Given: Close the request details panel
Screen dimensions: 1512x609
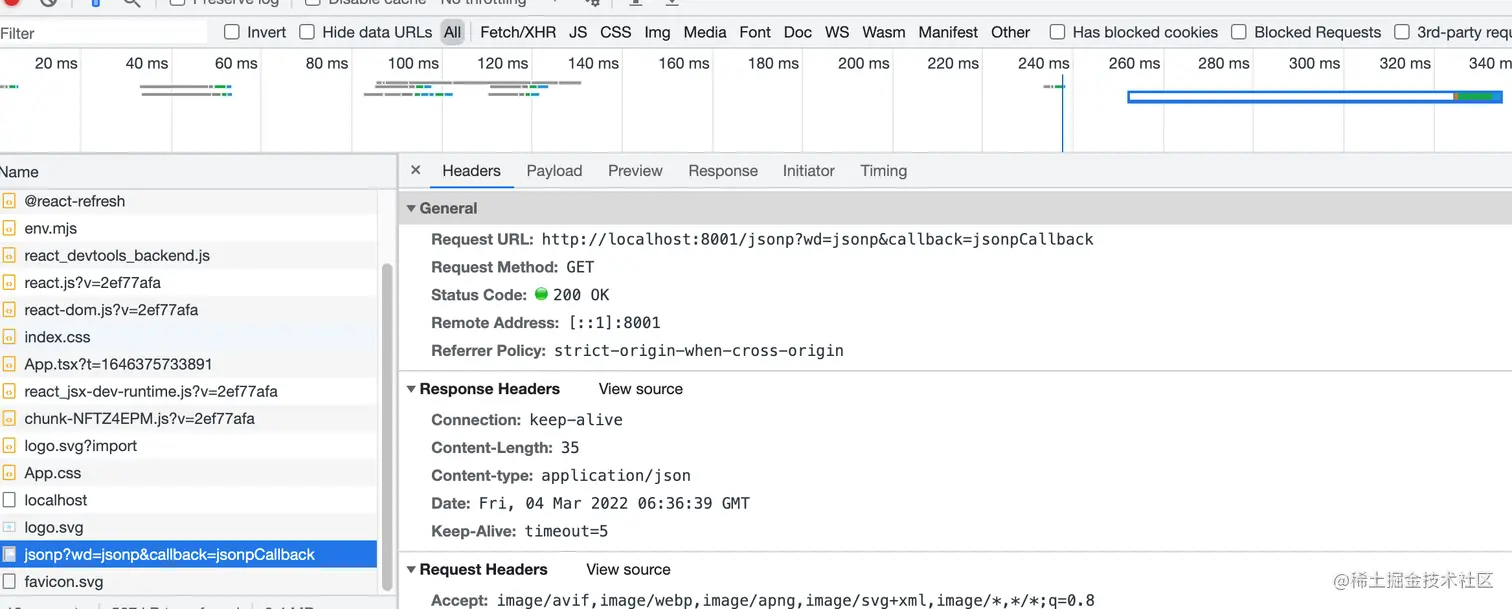Looking at the screenshot, I should [415, 170].
